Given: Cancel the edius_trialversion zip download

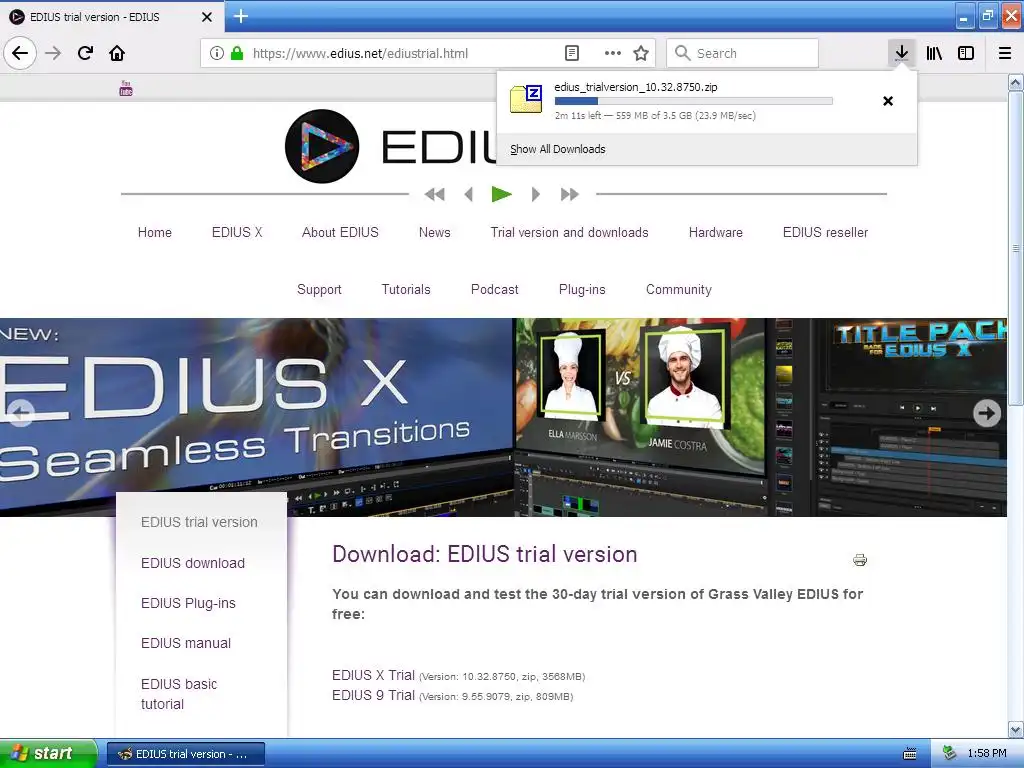Looking at the screenshot, I should coord(888,101).
